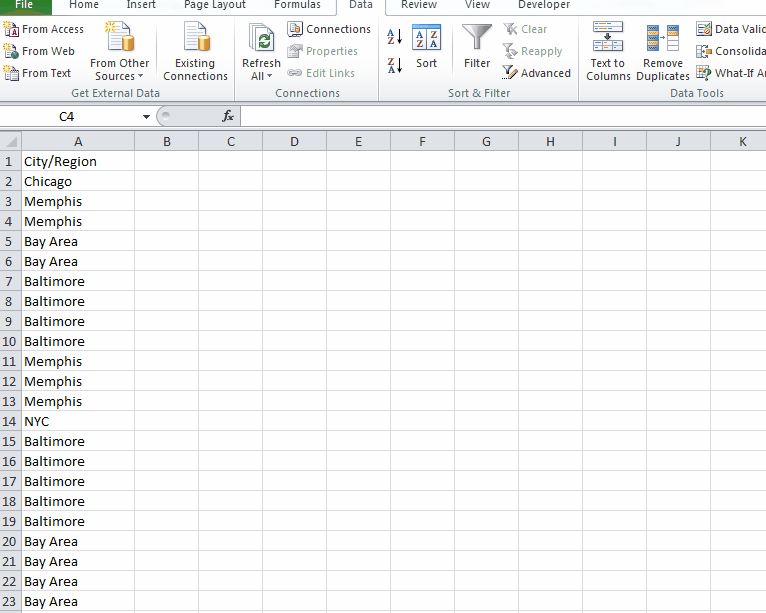This screenshot has height=613, width=766.
Task: Import data From Web
Action: click(39, 51)
